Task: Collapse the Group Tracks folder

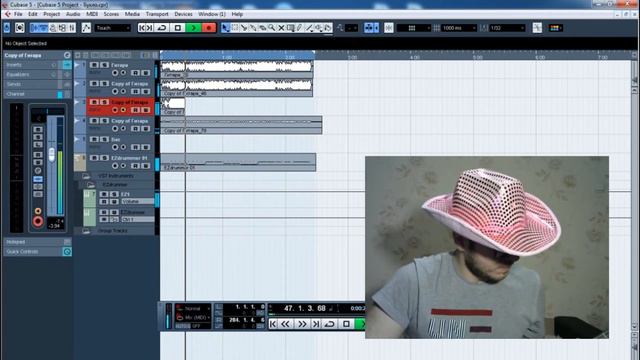Action: tap(86, 231)
